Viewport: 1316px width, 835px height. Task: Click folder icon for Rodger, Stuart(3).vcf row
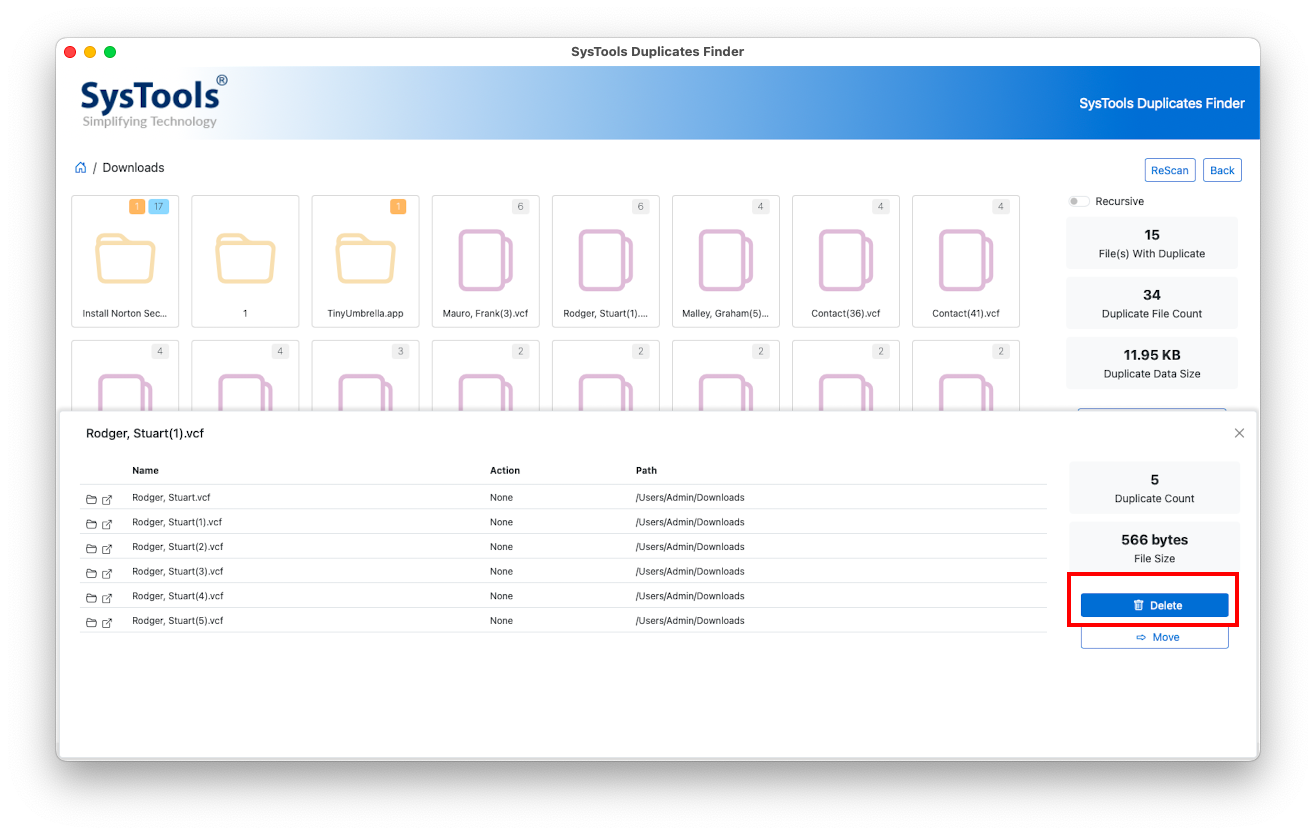point(91,573)
